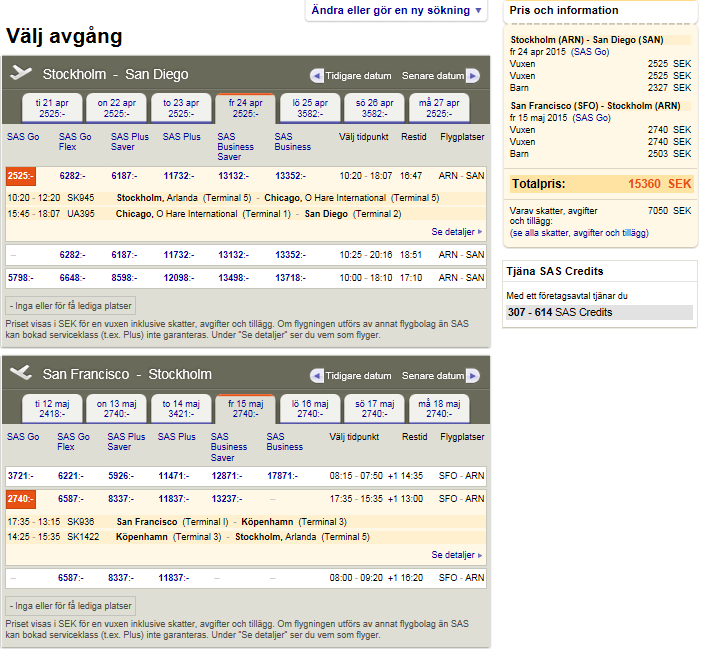Click 'Tidigare datum' for return flights

pyautogui.click(x=358, y=376)
